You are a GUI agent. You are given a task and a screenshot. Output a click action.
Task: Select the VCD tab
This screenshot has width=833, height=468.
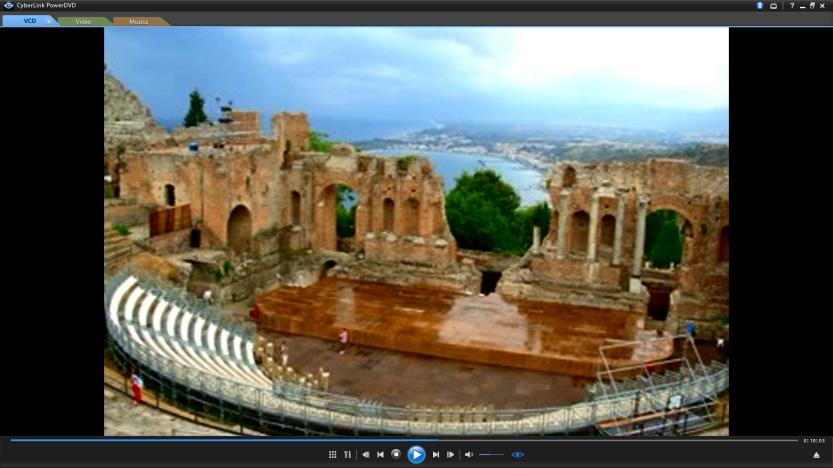pyautogui.click(x=30, y=21)
